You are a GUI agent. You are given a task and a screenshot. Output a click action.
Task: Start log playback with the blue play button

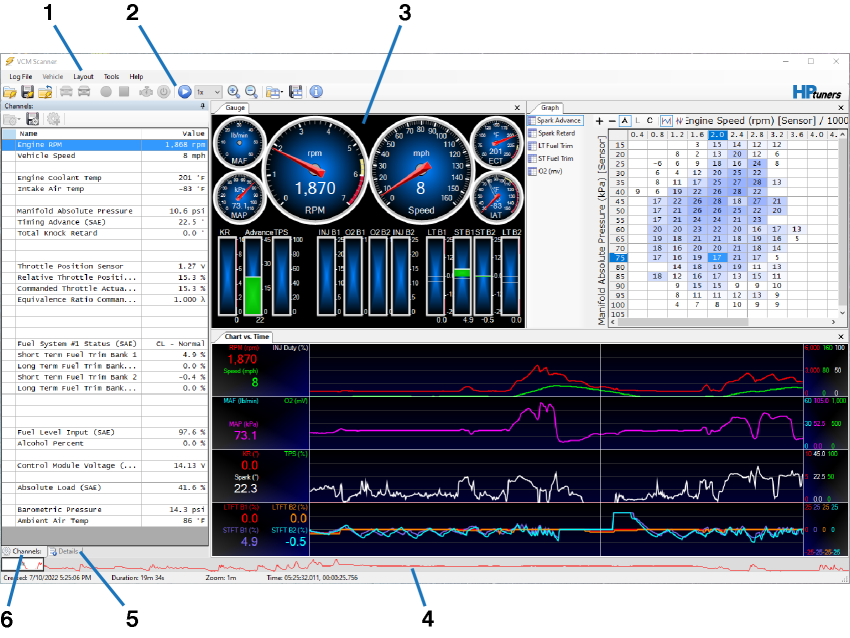[x=184, y=92]
